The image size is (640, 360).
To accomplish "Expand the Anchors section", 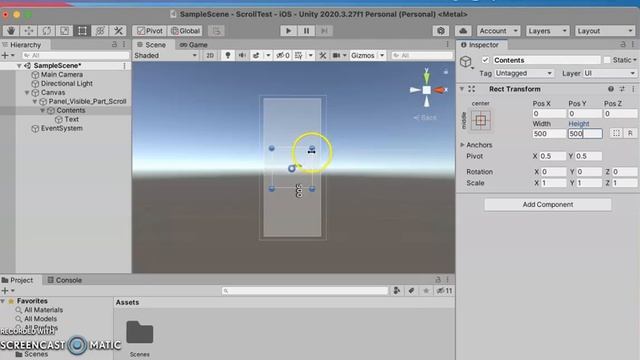I will [462, 145].
